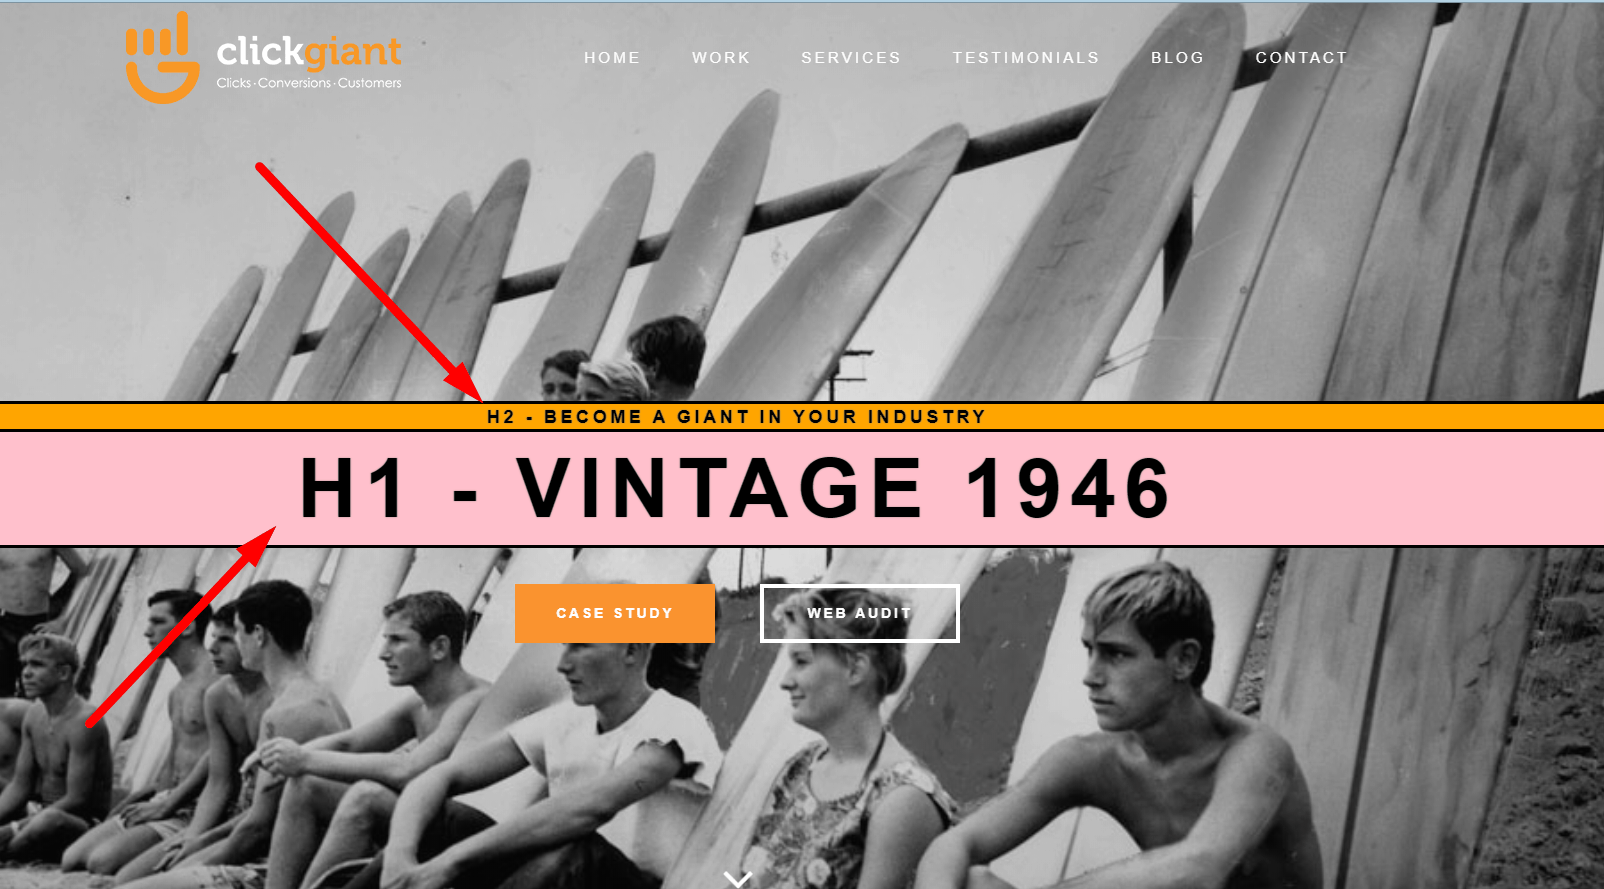Click the red arrow pointing at H2 banner
Screen dimensions: 1604x889
369,282
